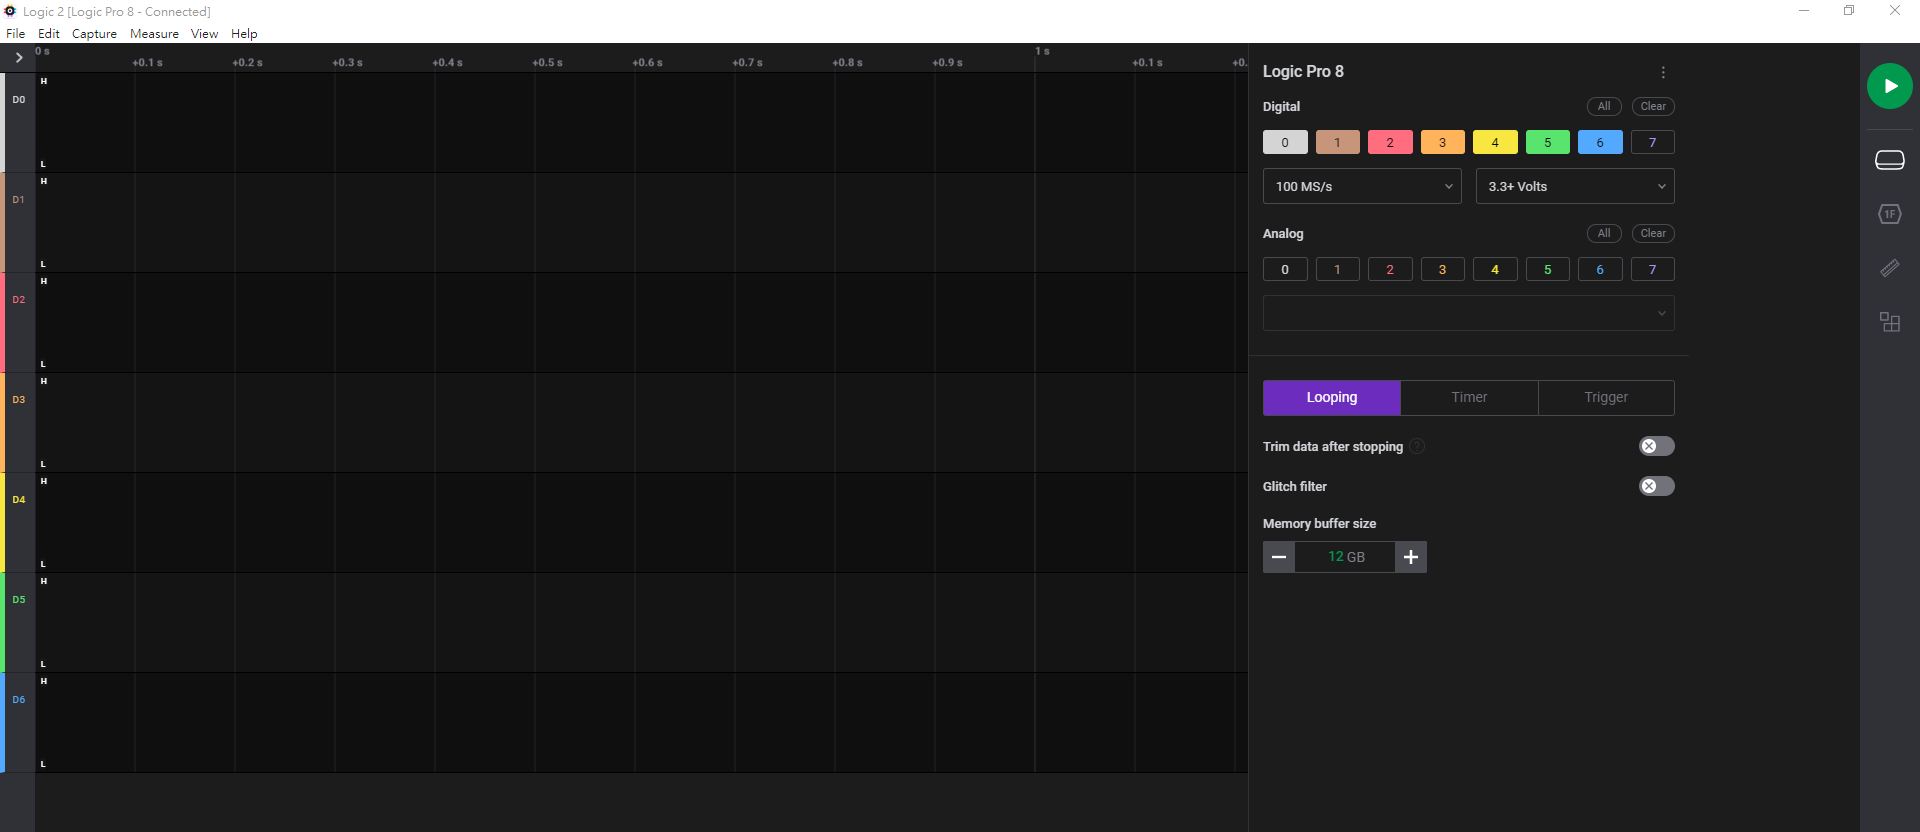The height and width of the screenshot is (832, 1920).
Task: Enable analog channel 0
Action: pos(1285,269)
